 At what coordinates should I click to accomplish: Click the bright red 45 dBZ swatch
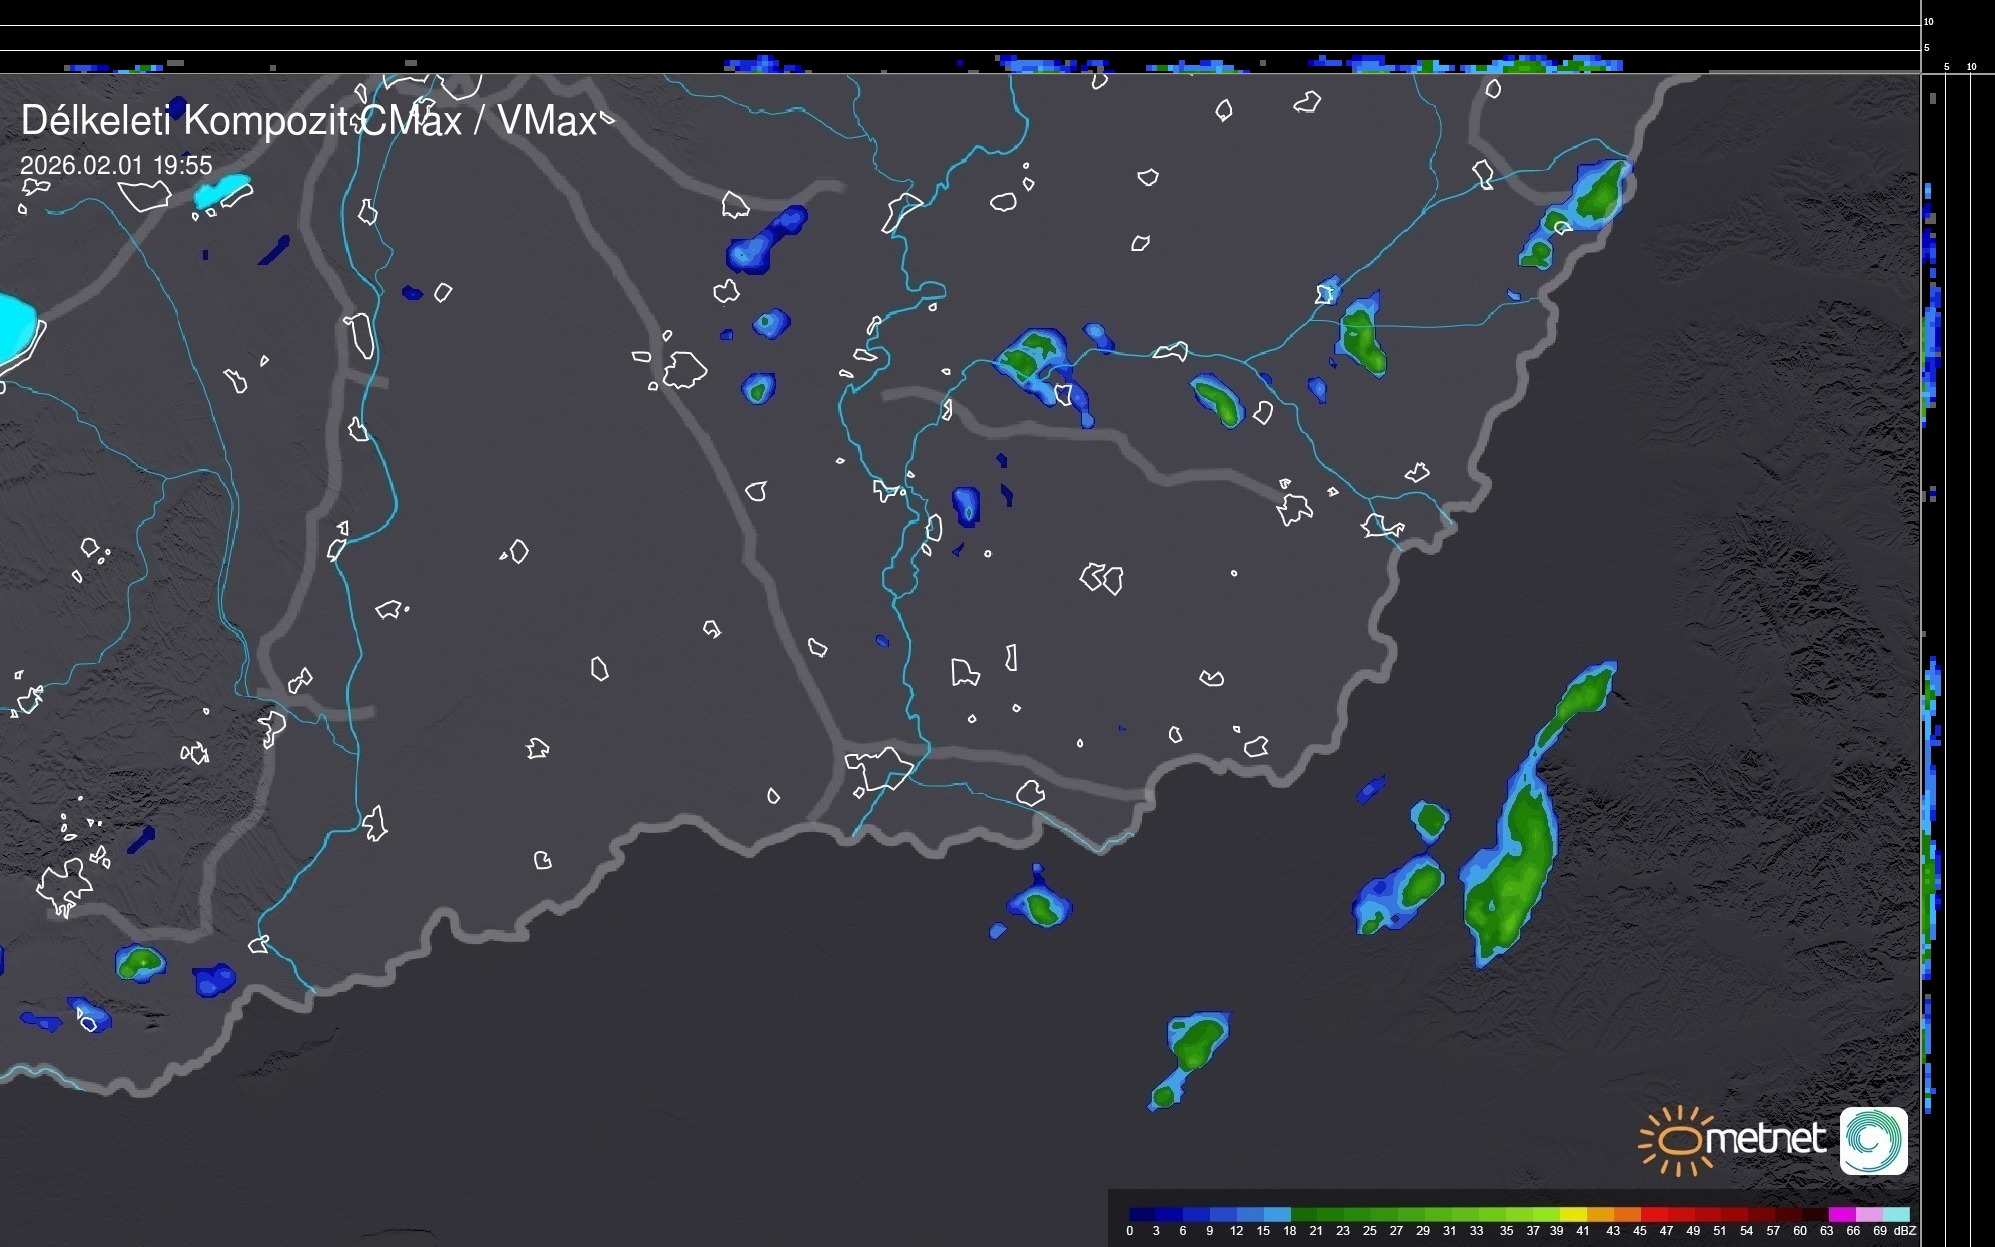tap(1653, 1214)
